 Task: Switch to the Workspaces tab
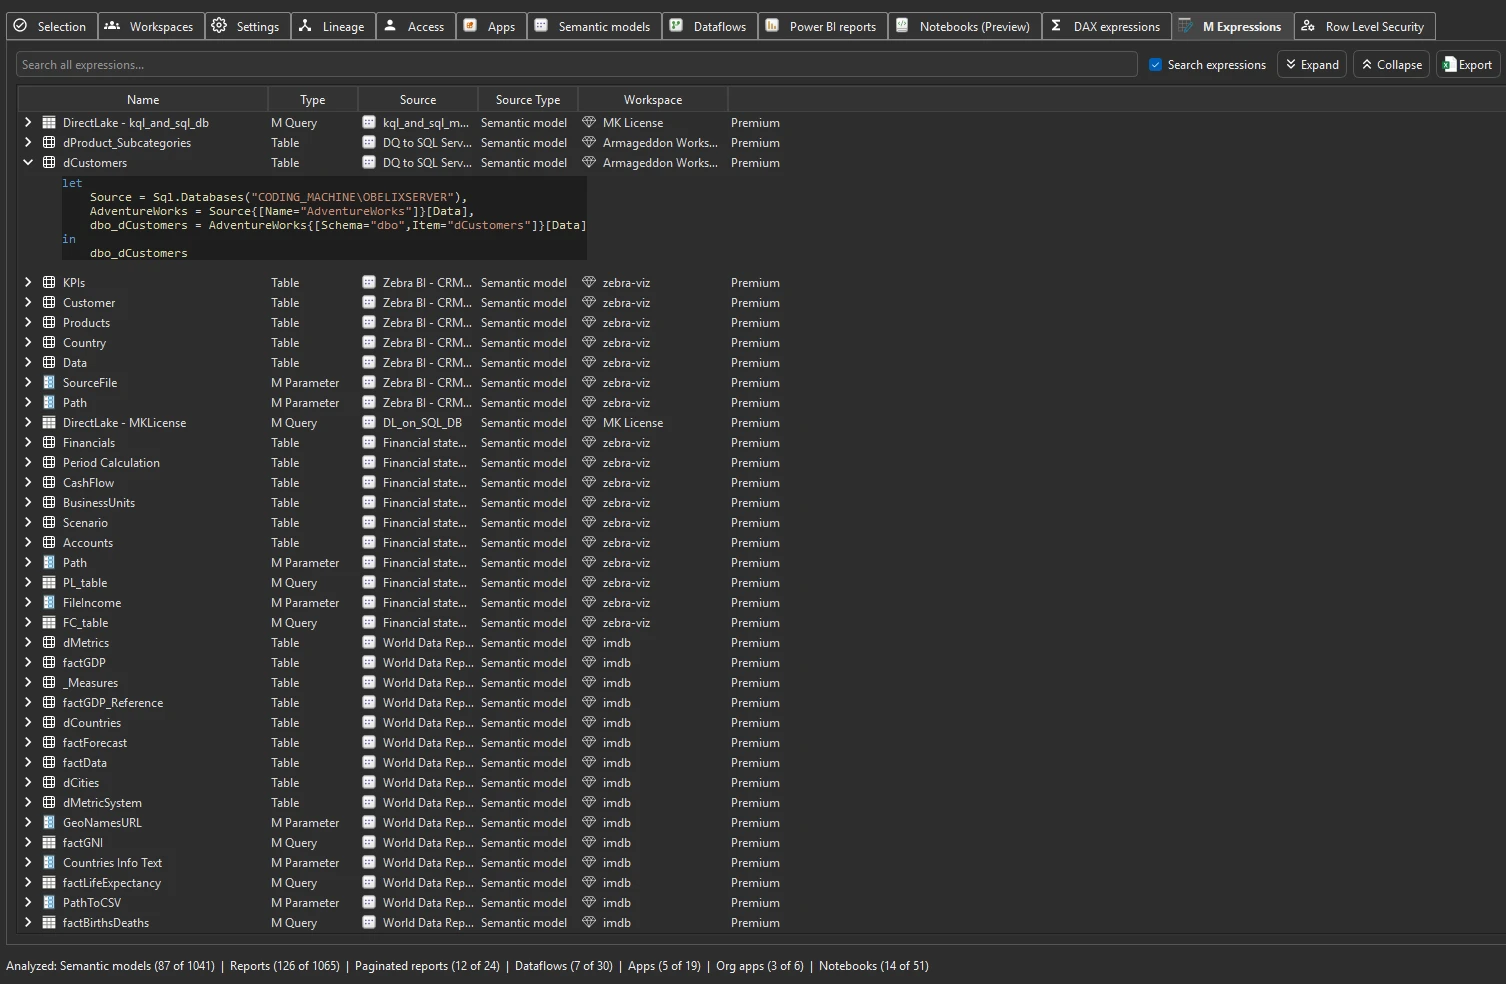click(151, 26)
